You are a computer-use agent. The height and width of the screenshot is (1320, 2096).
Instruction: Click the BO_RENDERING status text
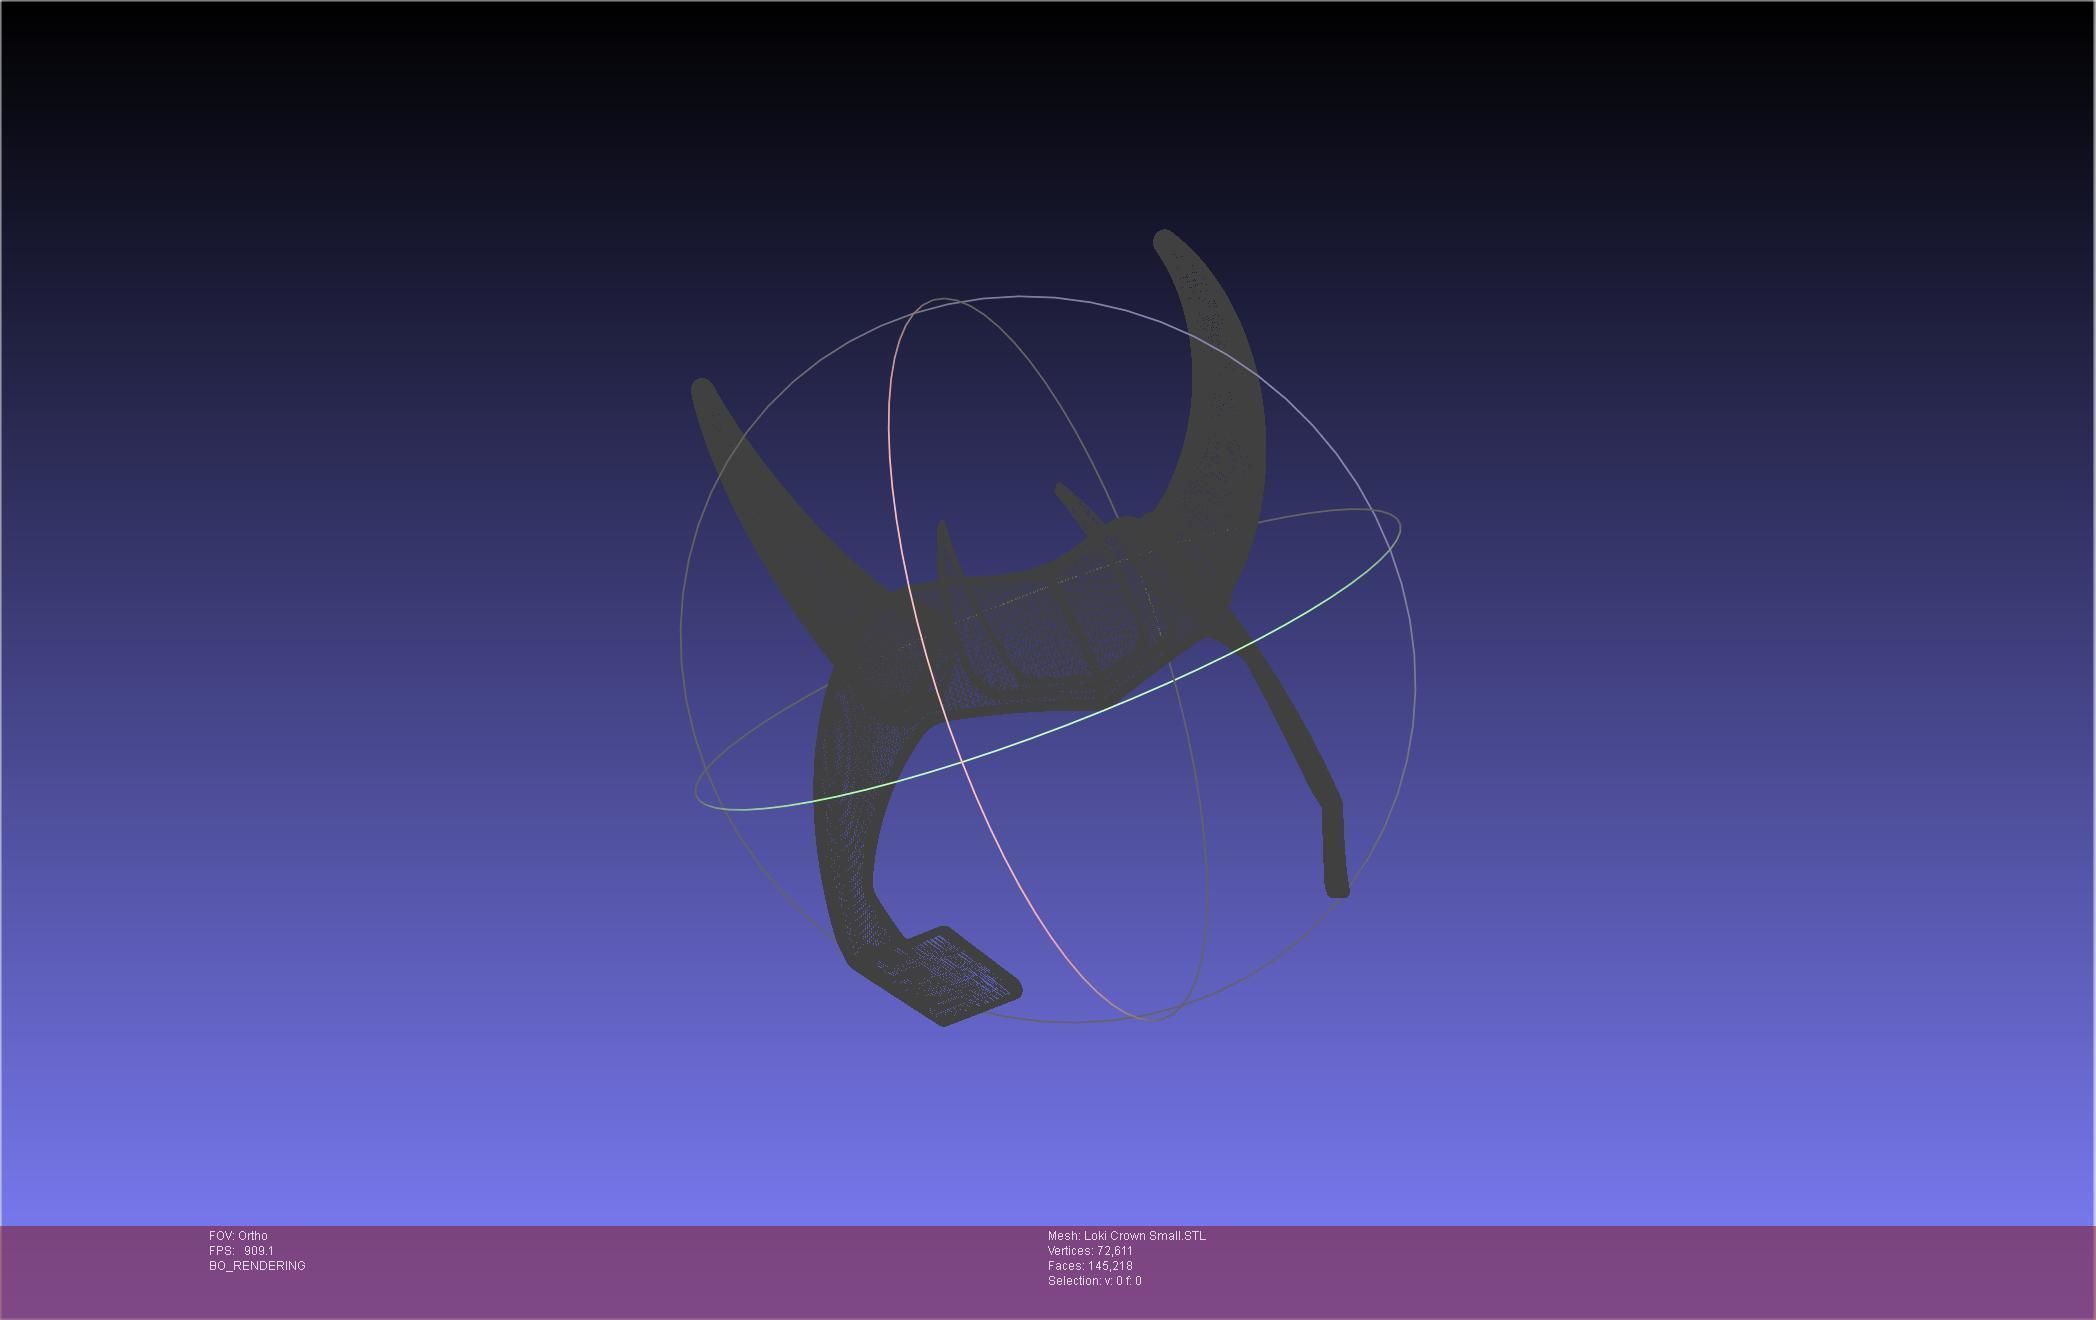tap(257, 1266)
